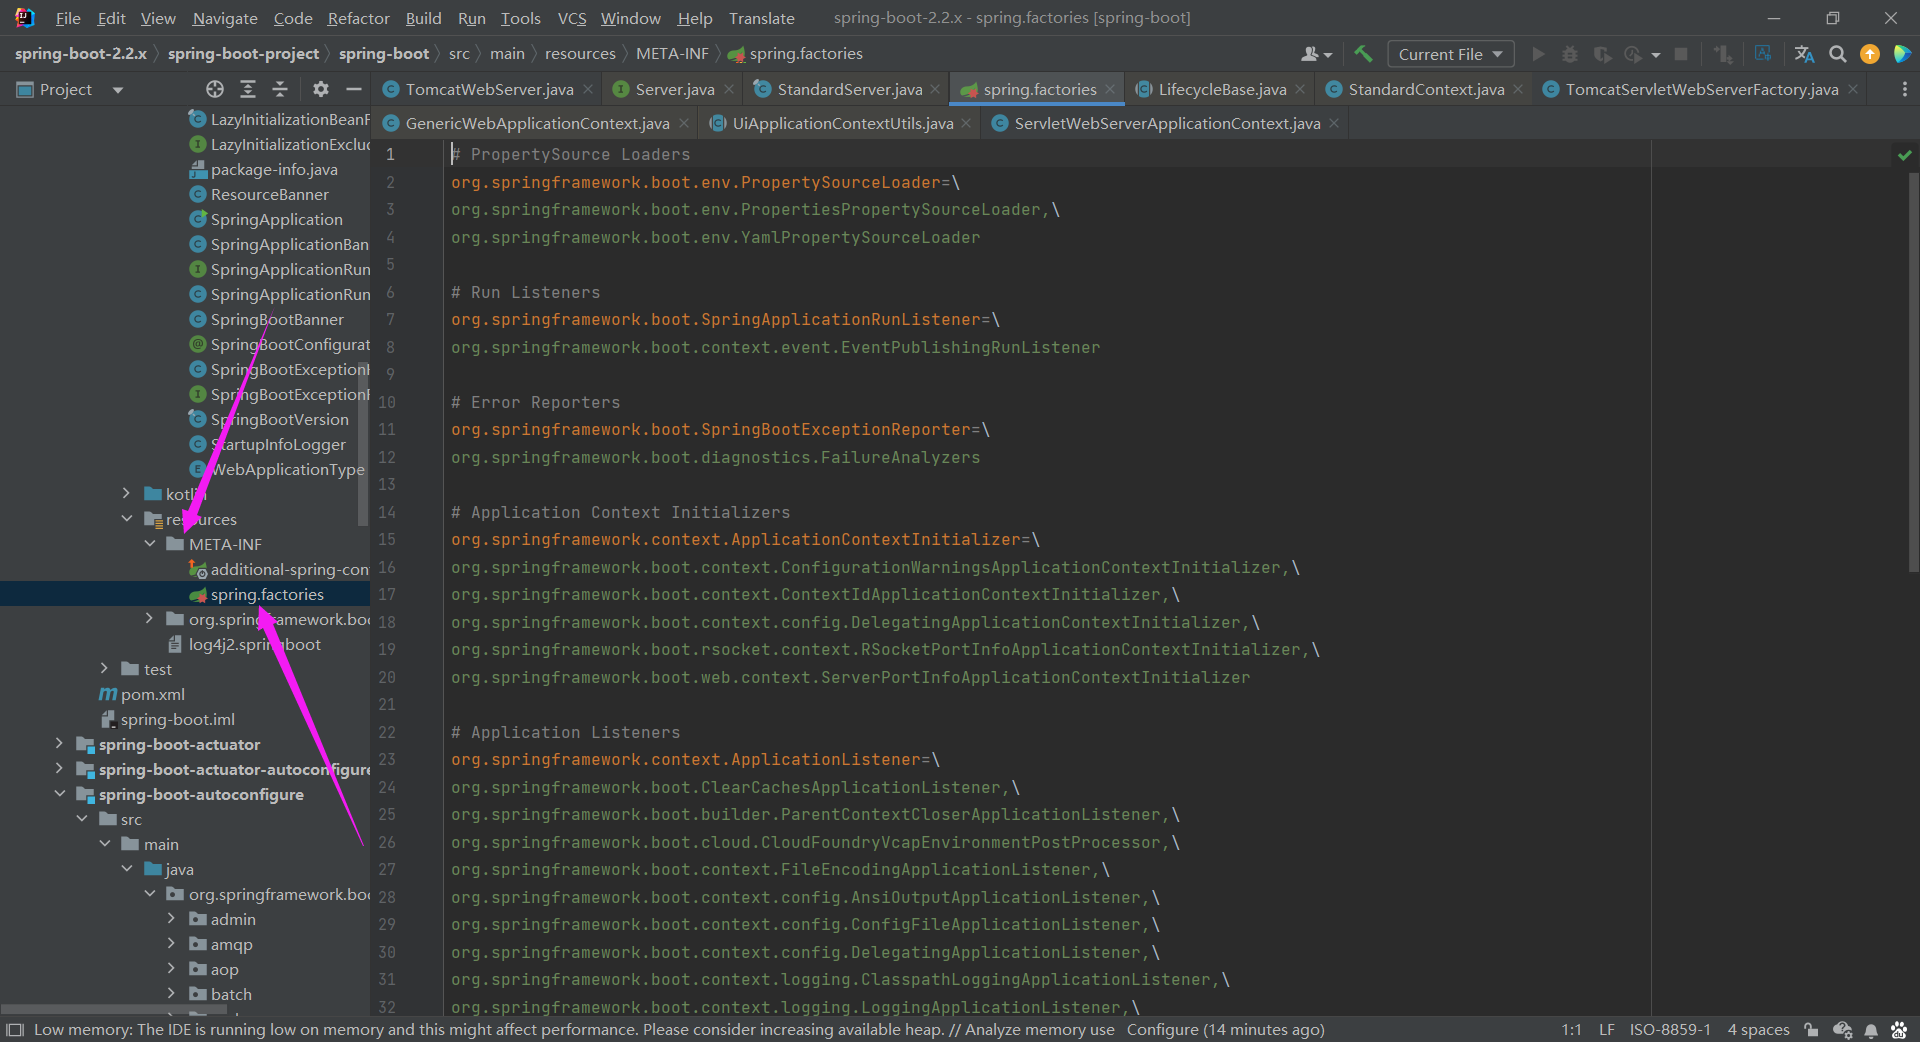
Task: Click the Build project hammer icon
Action: pos(1363,54)
